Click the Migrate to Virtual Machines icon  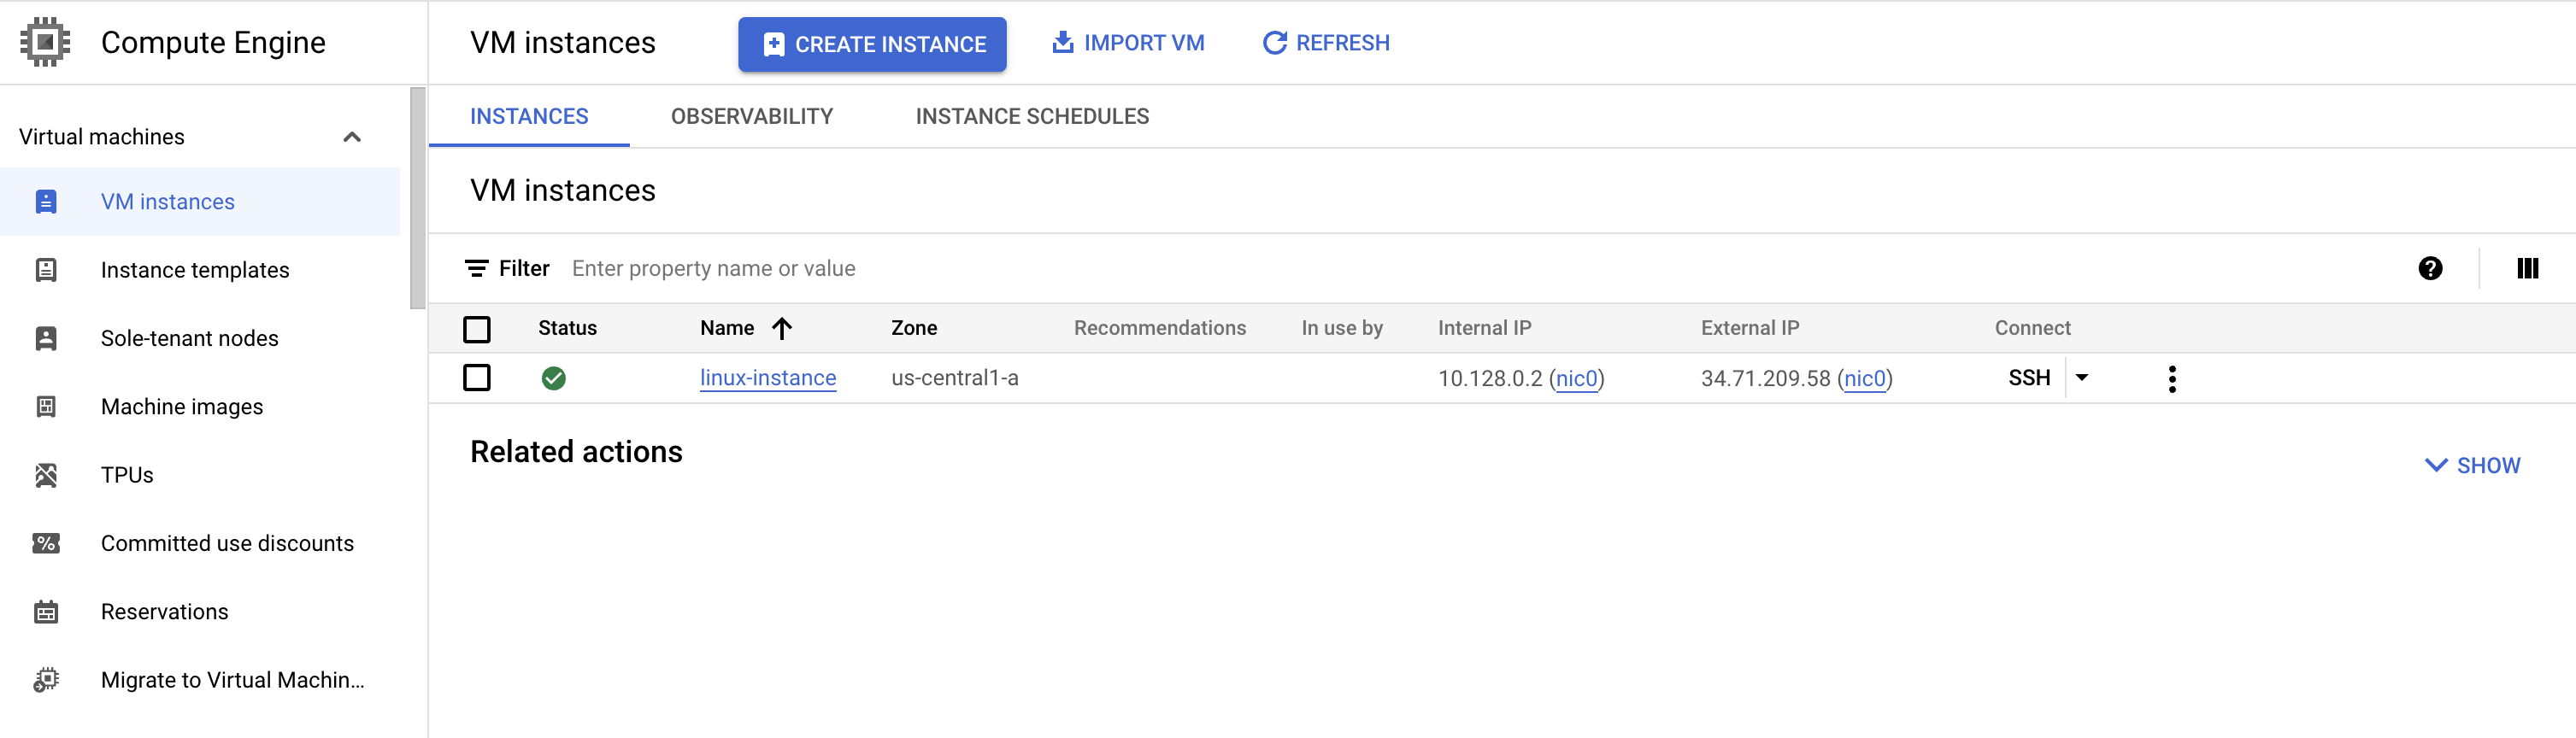pyautogui.click(x=46, y=680)
